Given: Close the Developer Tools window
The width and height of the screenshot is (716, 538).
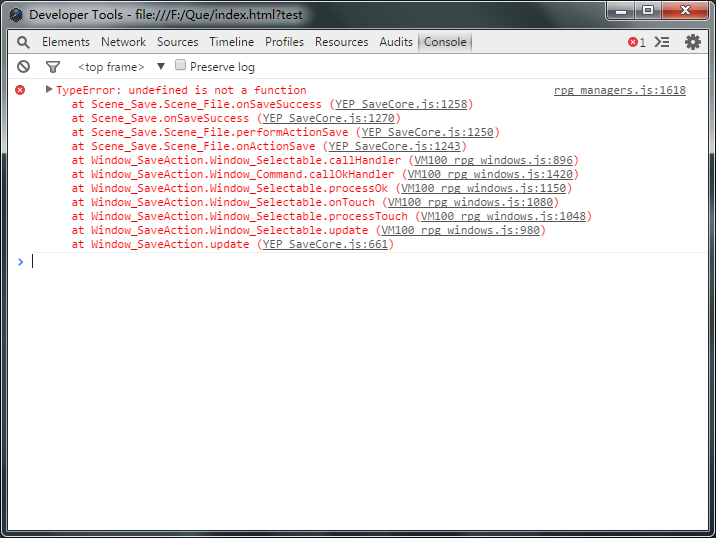Looking at the screenshot, I should point(685,11).
